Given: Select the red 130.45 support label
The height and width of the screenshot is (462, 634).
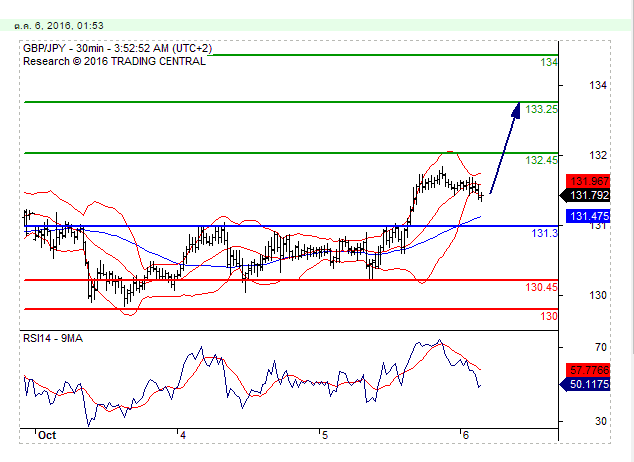Looking at the screenshot, I should coord(541,287).
